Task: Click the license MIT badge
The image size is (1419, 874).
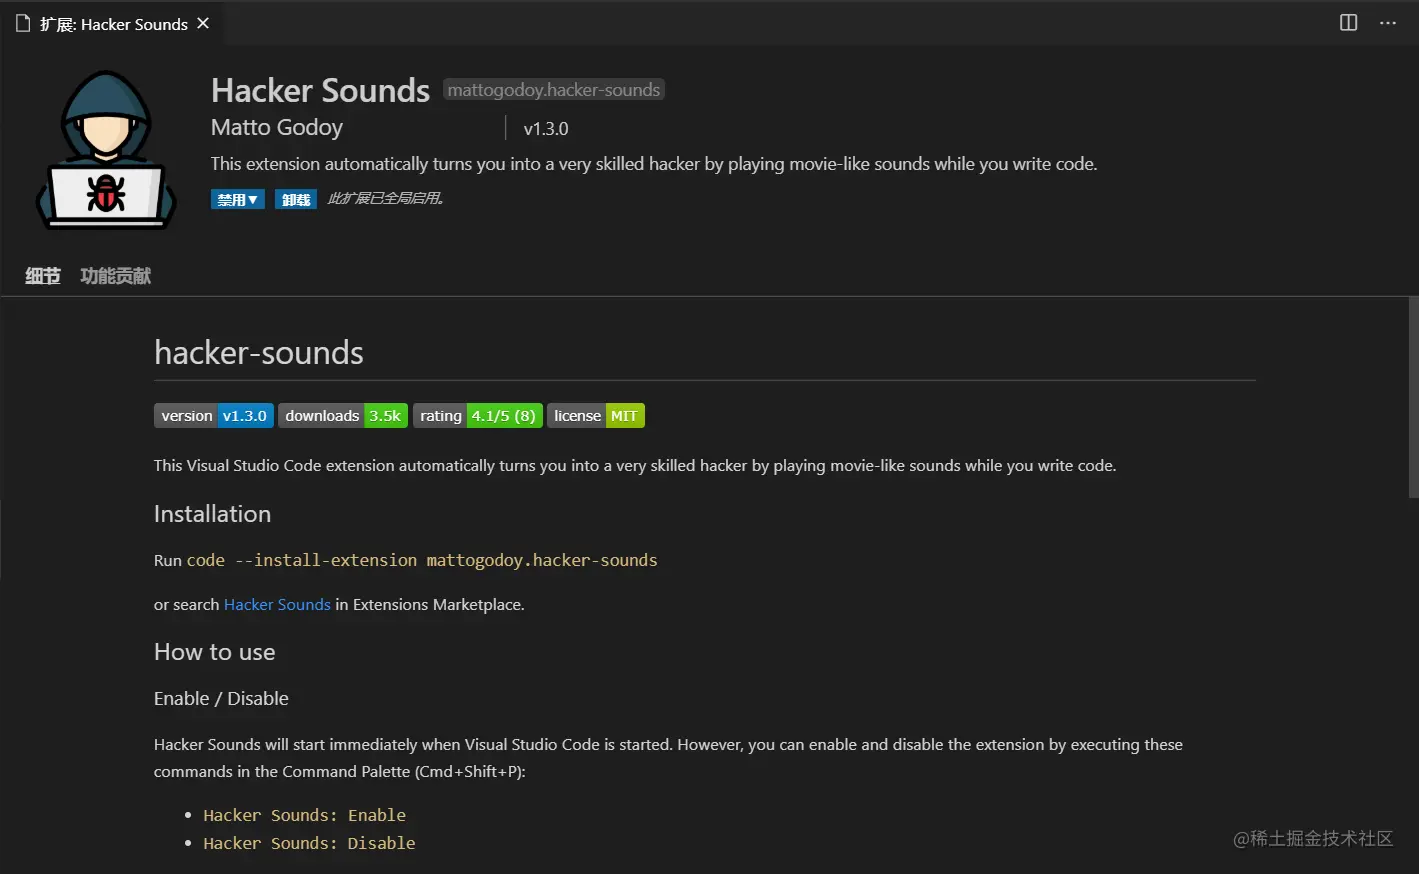Action: tap(596, 416)
